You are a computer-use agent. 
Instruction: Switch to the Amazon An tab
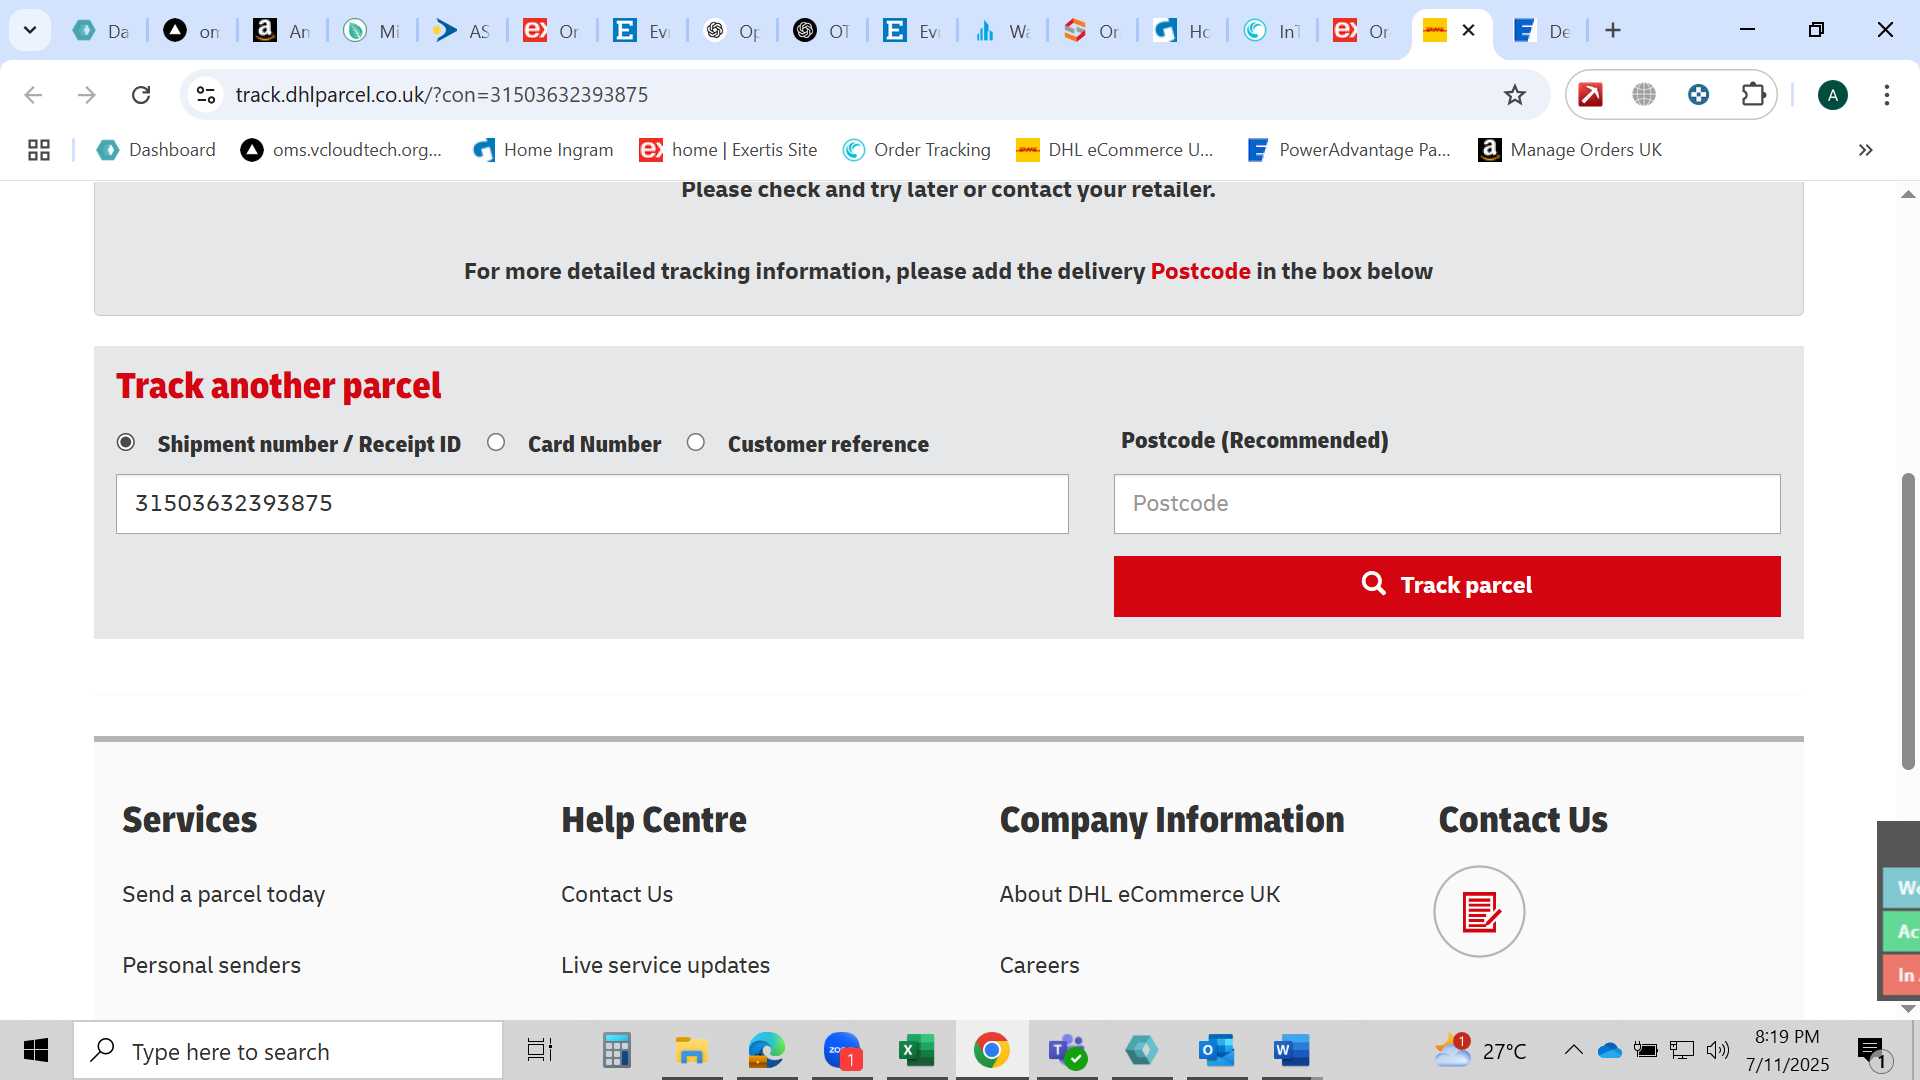point(282,31)
